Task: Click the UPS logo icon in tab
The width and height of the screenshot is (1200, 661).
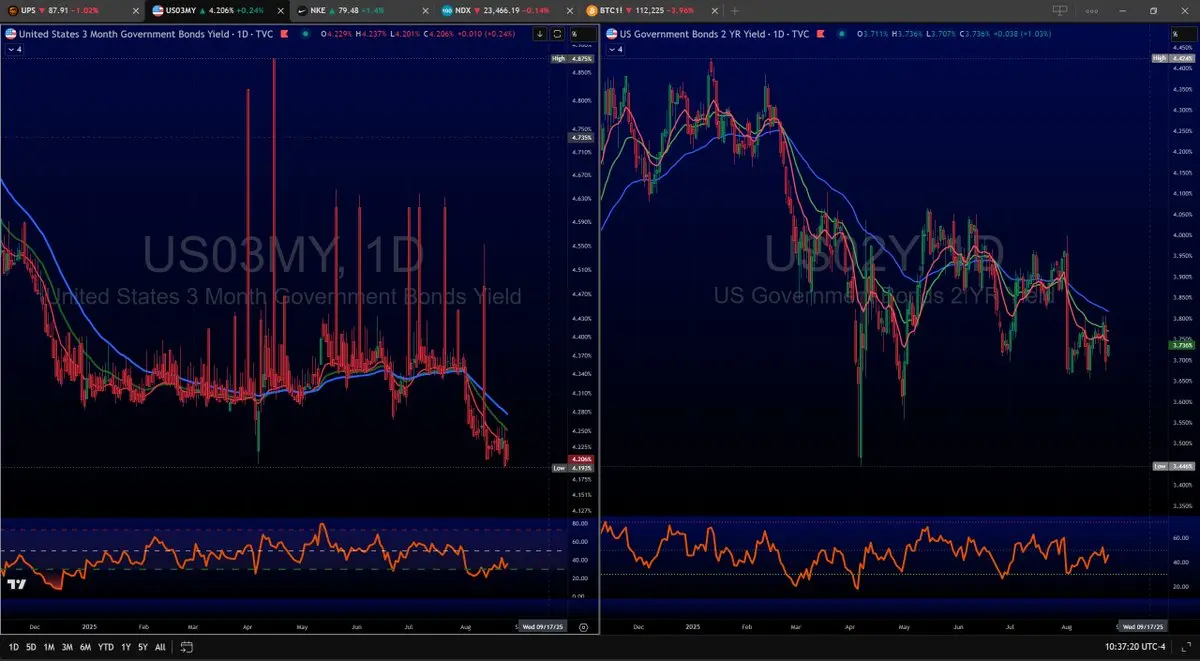Action: (x=12, y=10)
